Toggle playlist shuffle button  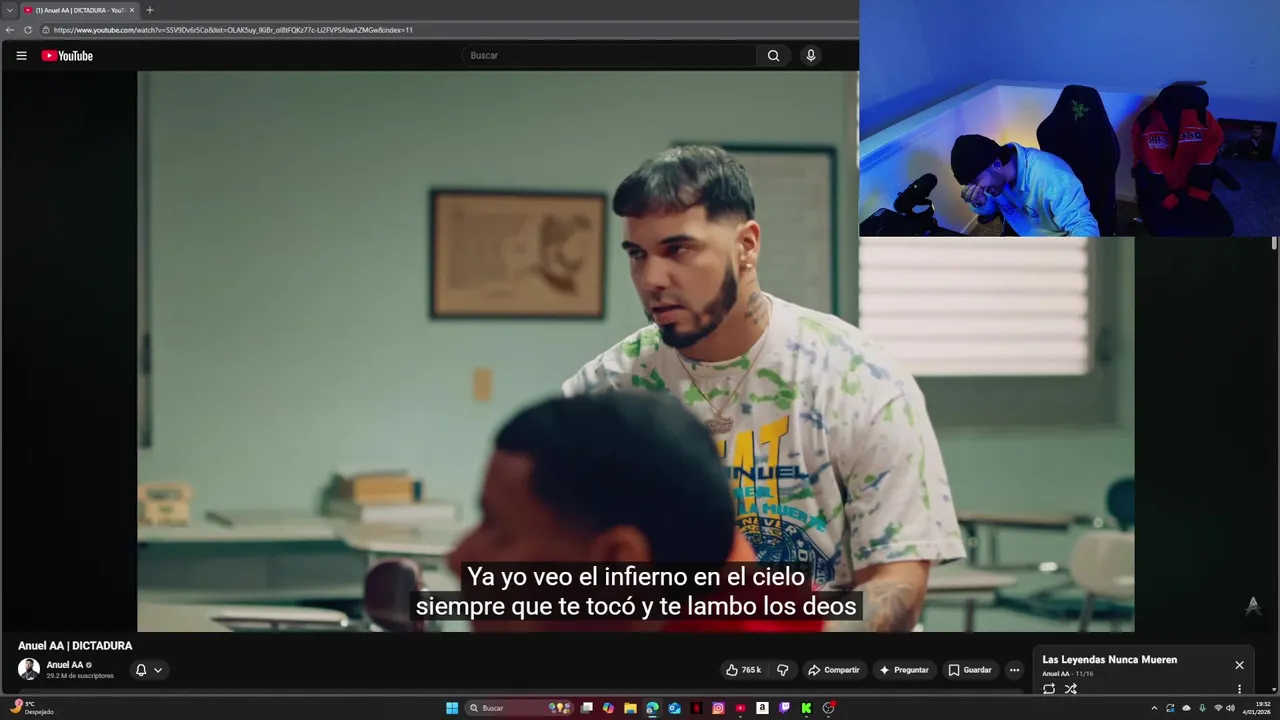[1071, 689]
